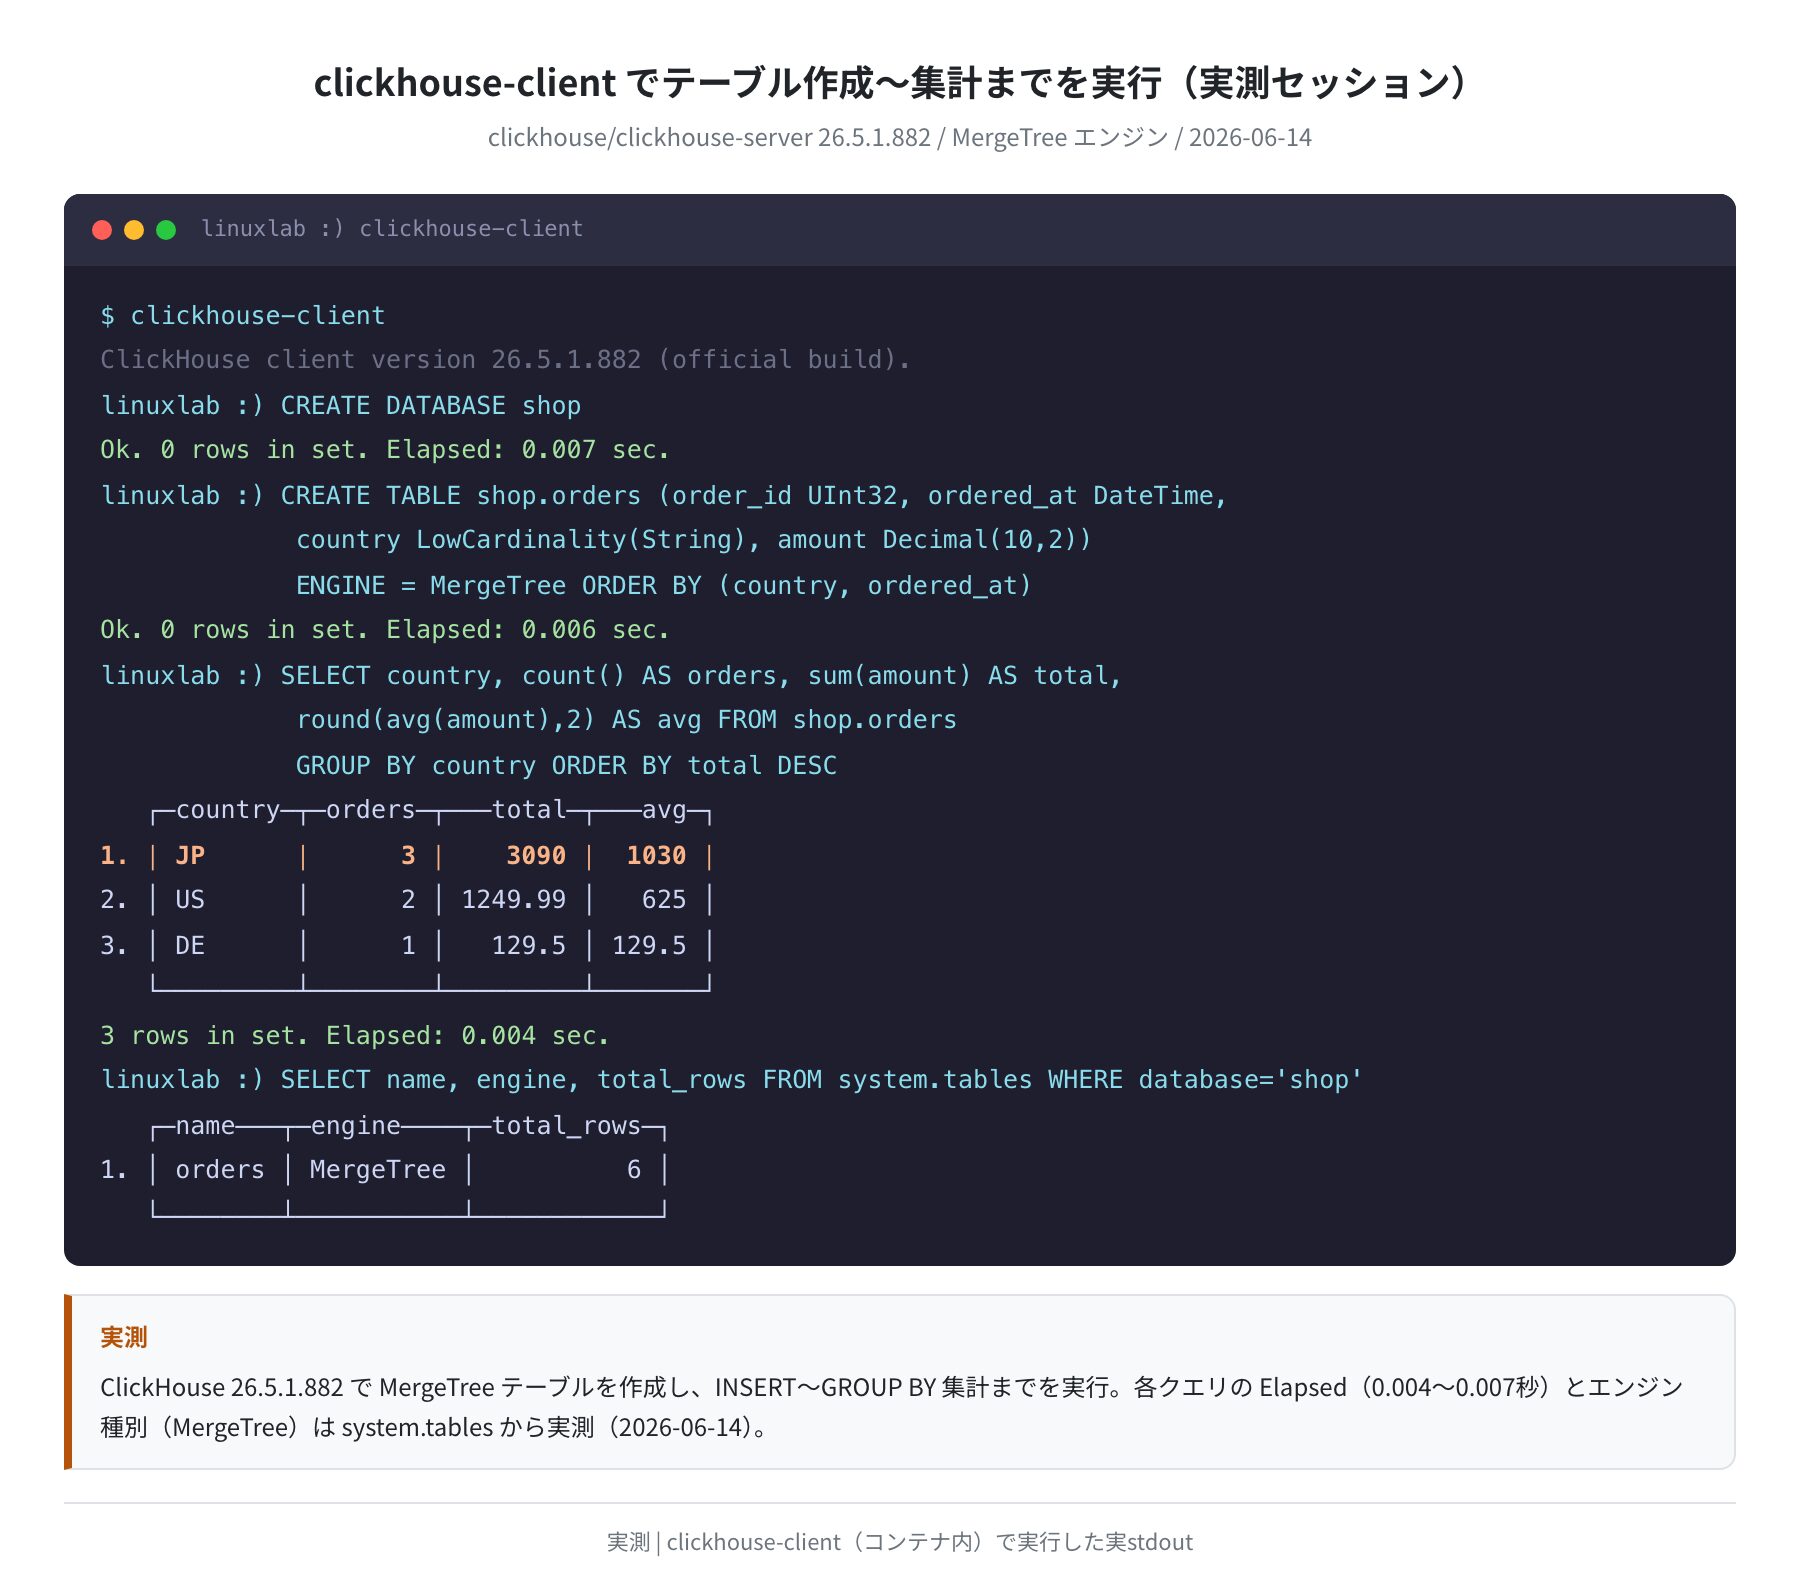Click the 'SELECT country, count() AS orders' line
Screen dimensions: 1800x1596
point(611,676)
